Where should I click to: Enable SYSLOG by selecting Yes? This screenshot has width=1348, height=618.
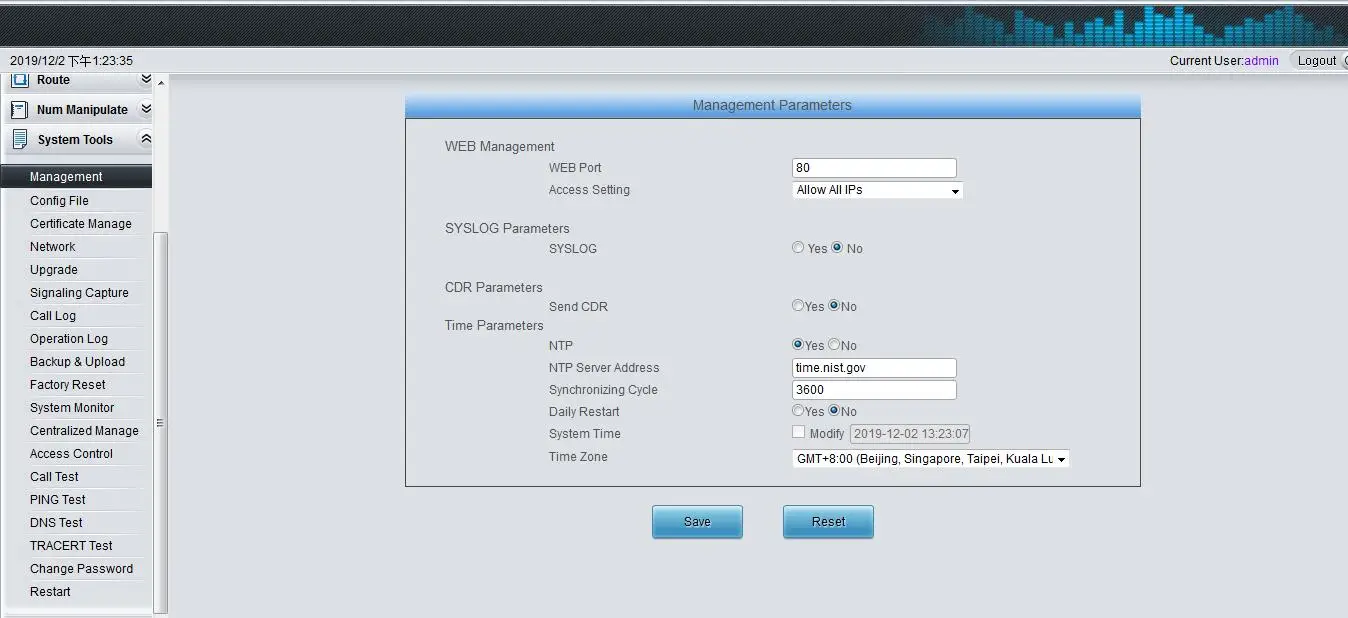pos(798,248)
